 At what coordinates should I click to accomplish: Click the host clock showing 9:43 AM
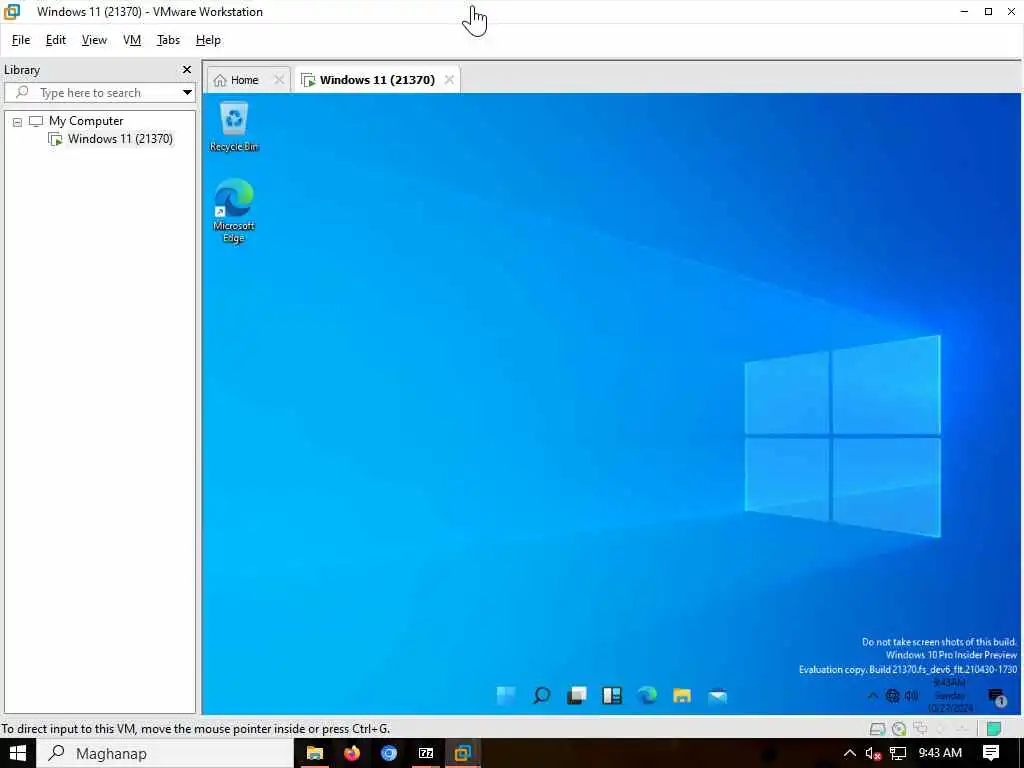(x=940, y=753)
